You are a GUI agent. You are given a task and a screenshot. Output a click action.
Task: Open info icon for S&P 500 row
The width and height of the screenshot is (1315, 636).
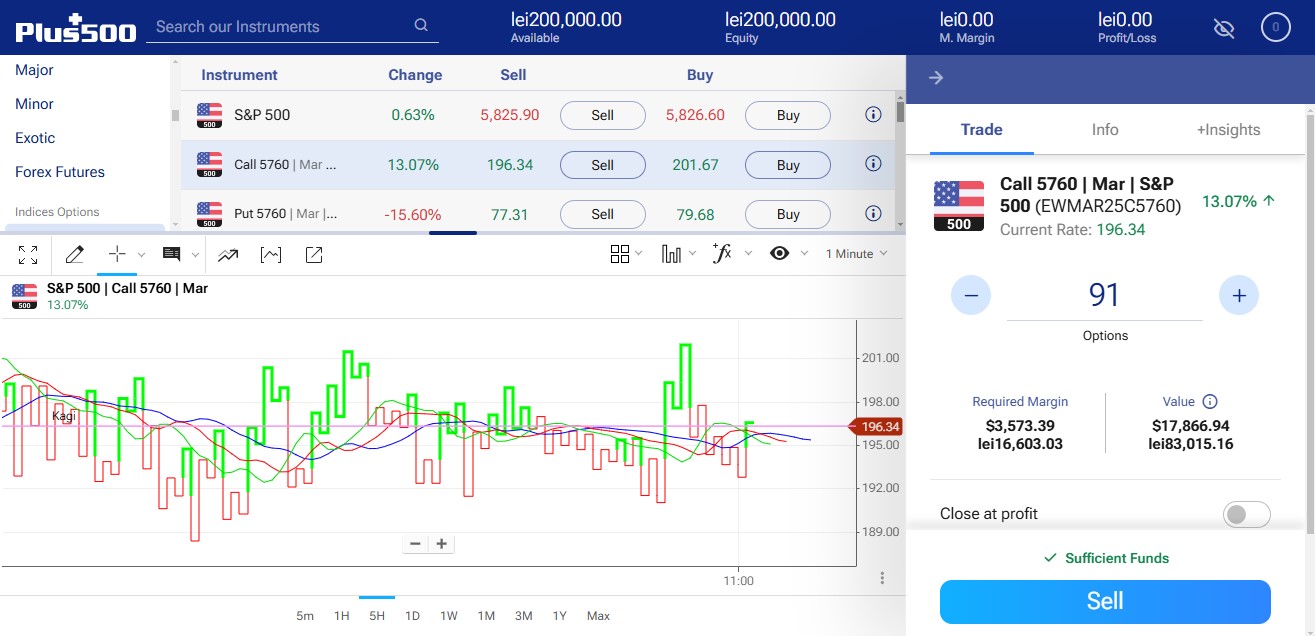tap(873, 115)
